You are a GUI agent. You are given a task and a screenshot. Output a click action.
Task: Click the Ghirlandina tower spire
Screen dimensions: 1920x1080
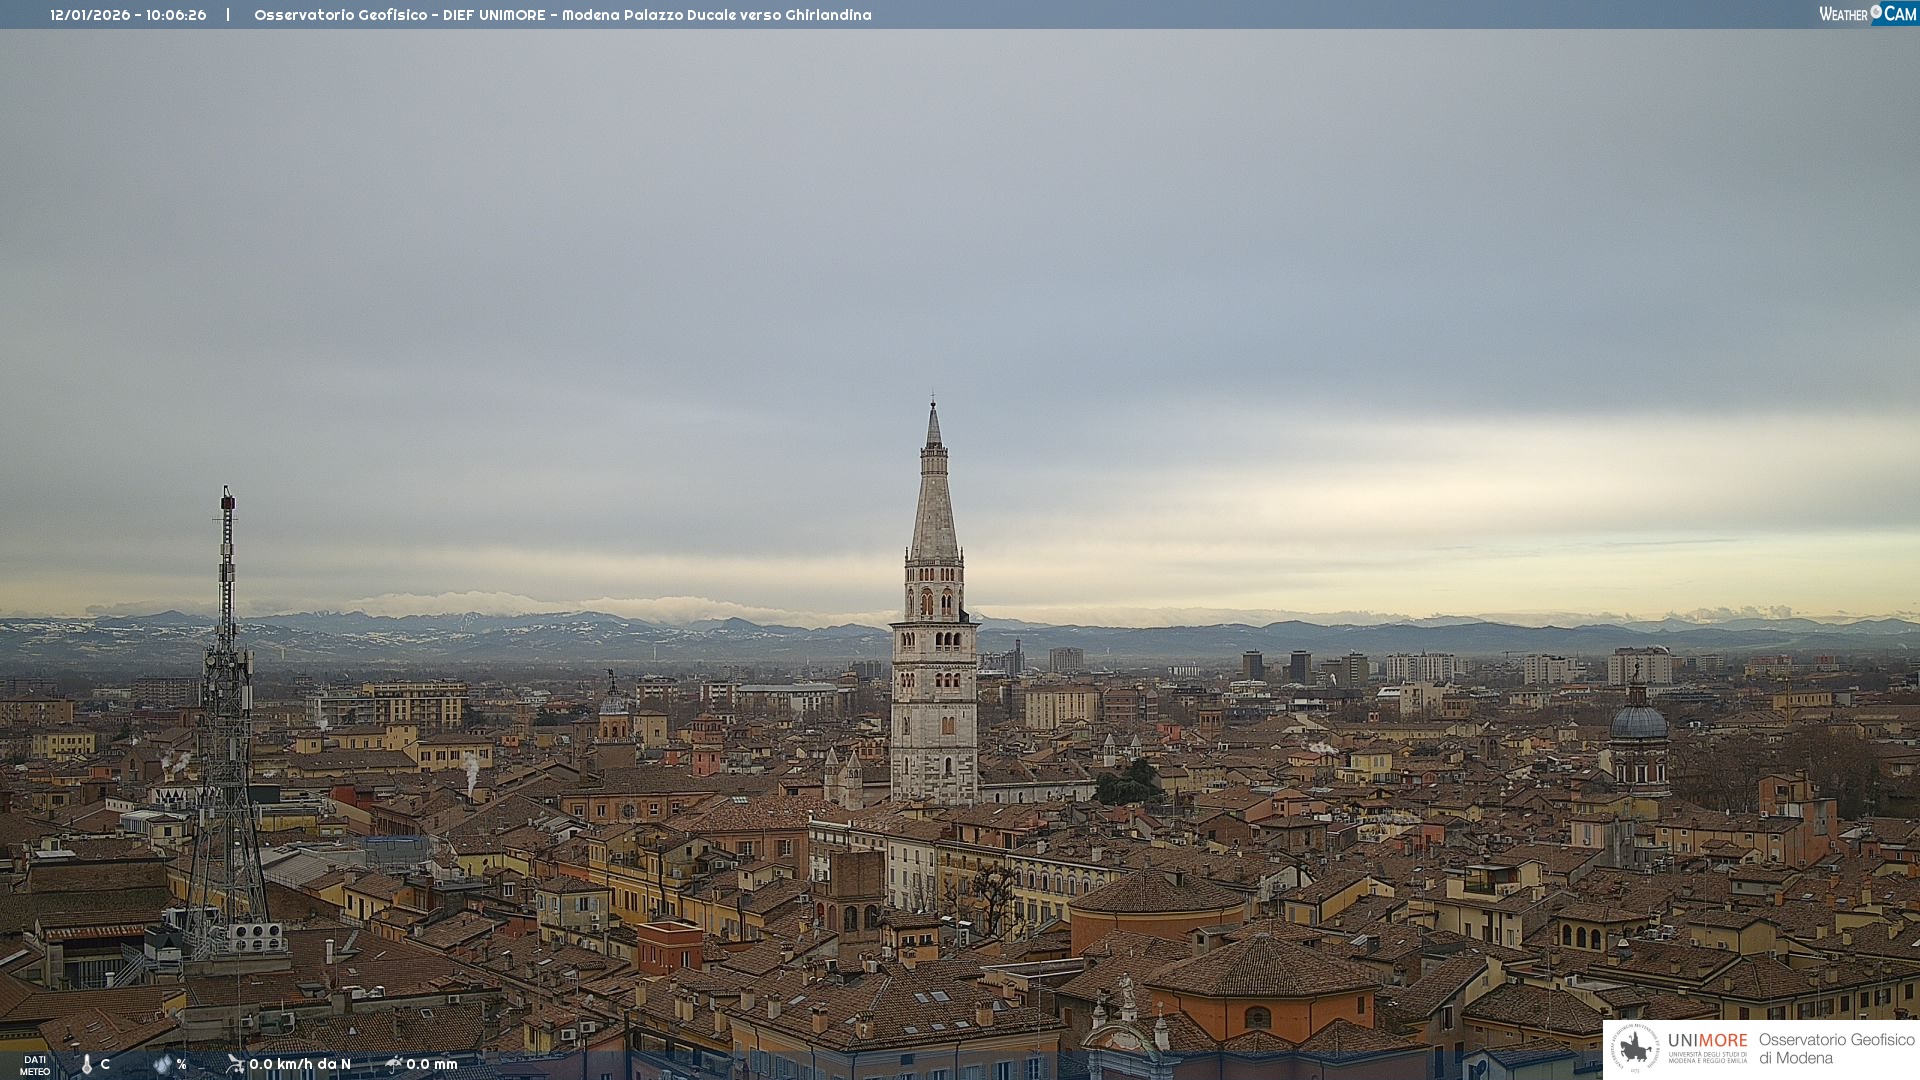tap(934, 500)
